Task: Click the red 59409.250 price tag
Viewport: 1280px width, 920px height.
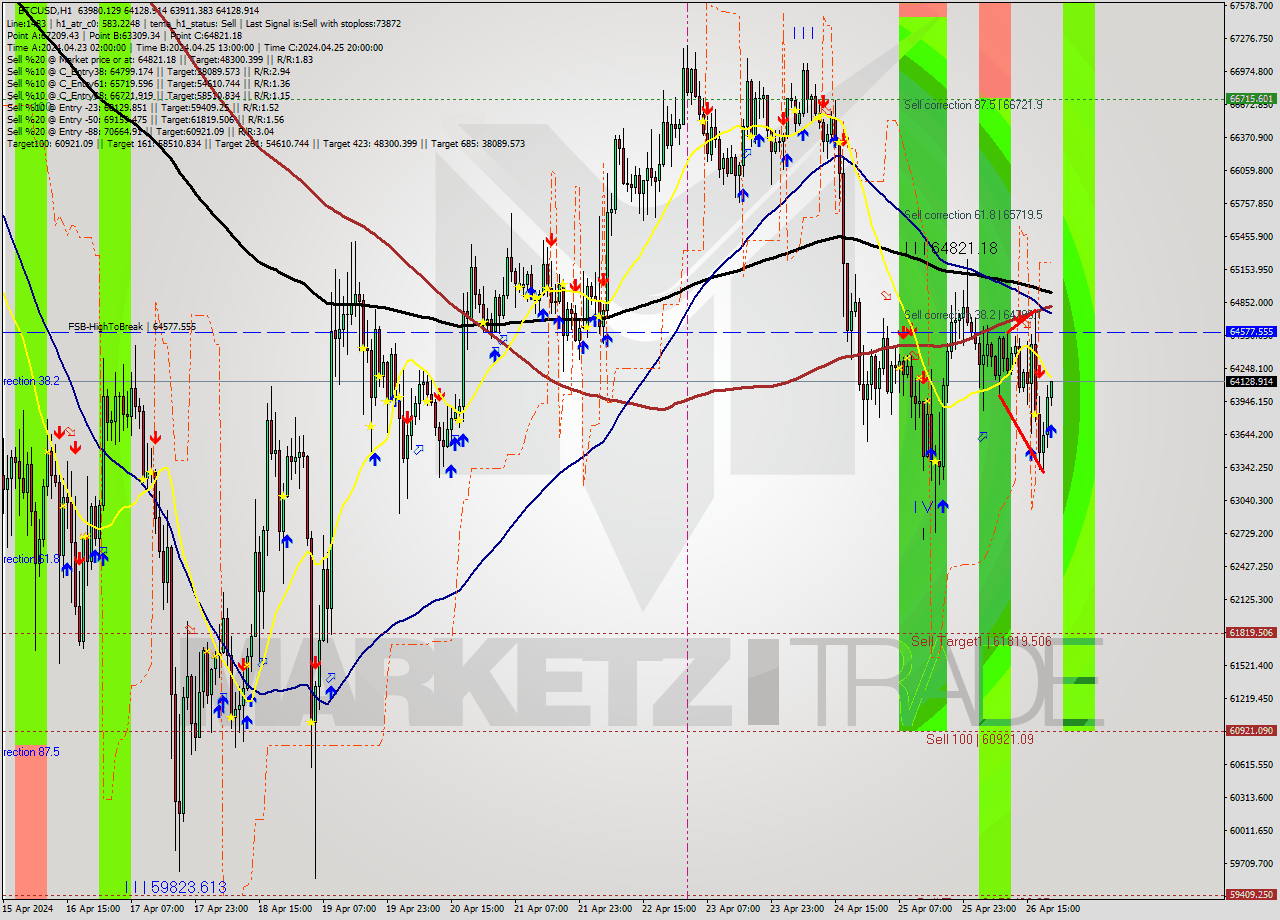Action: point(1251,895)
